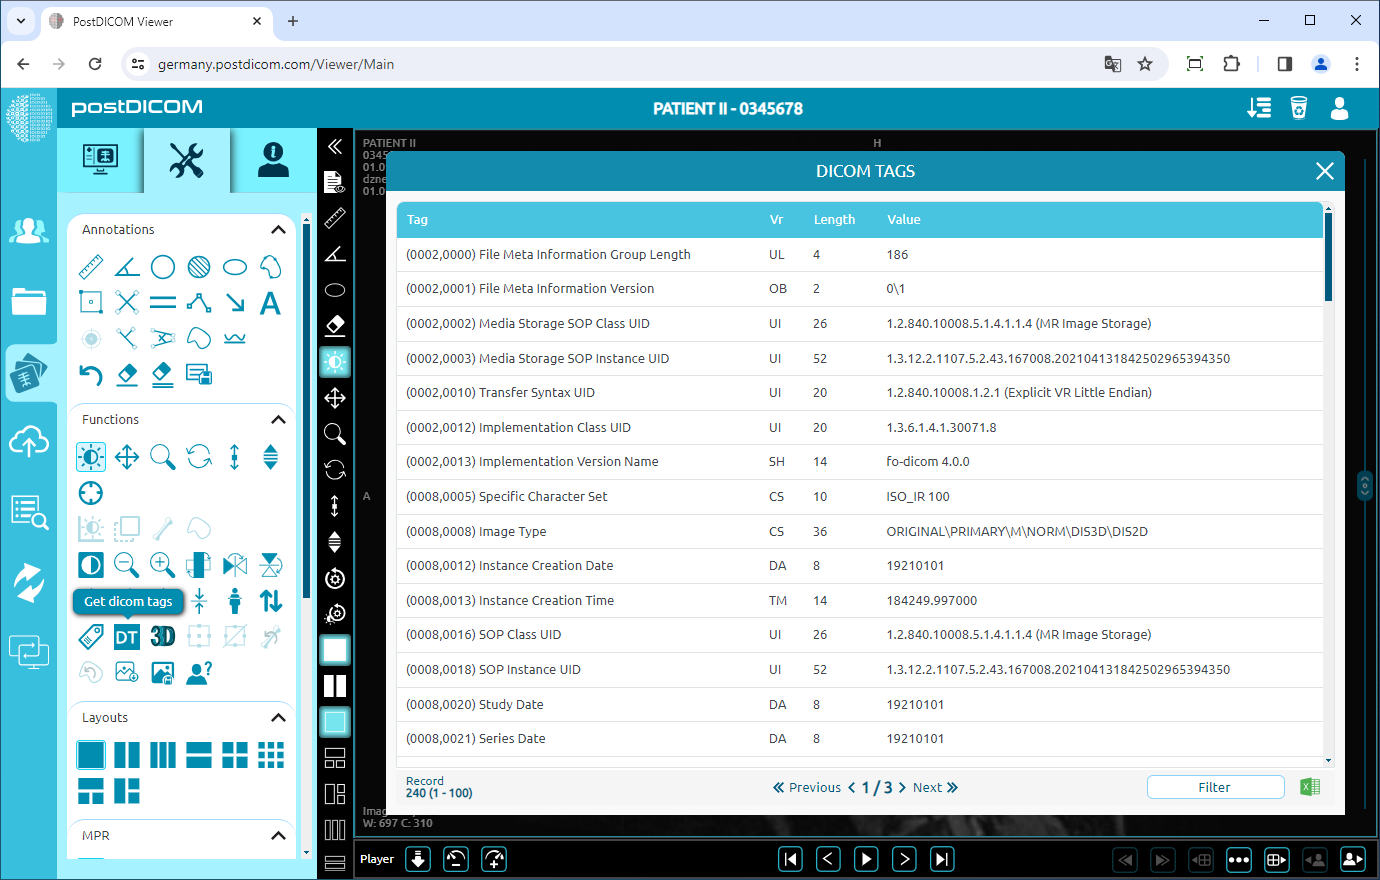Toggle the windowing tool in vertical toolbar
Image resolution: width=1380 pixels, height=880 pixels.
(334, 362)
